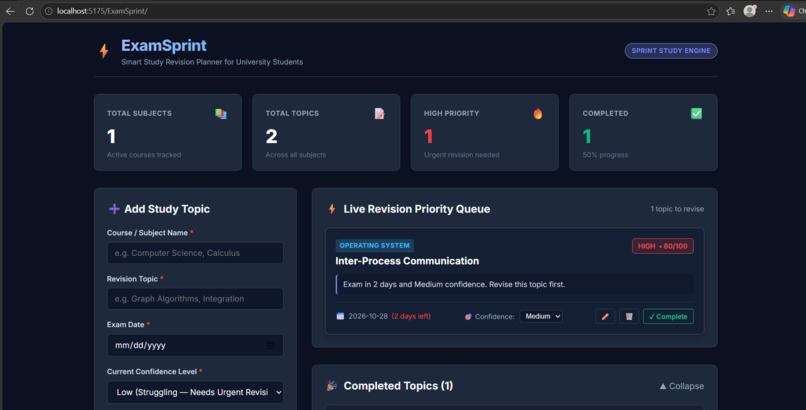Focus the Exam Date mm/dd/yyyy field

(195, 345)
